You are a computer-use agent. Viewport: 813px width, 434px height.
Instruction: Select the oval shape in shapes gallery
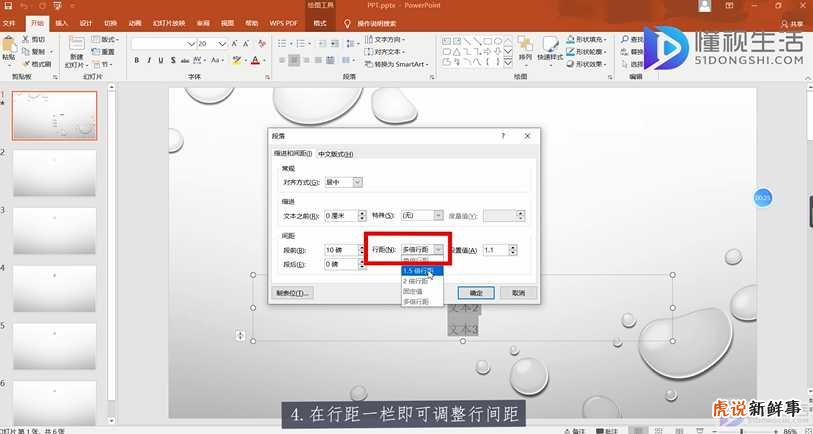tap(498, 41)
